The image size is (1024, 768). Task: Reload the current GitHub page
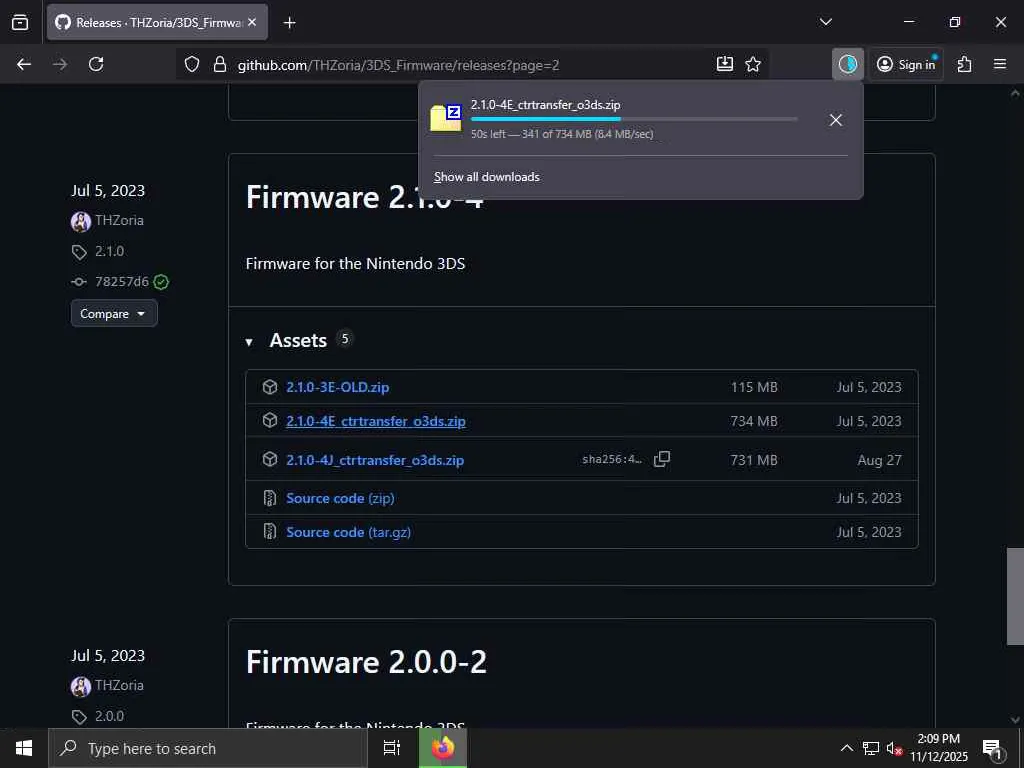click(96, 64)
